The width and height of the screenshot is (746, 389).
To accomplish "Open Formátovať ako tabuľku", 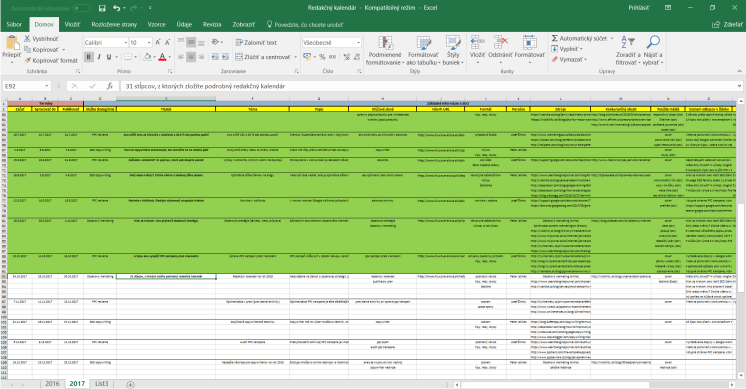I will tap(422, 50).
